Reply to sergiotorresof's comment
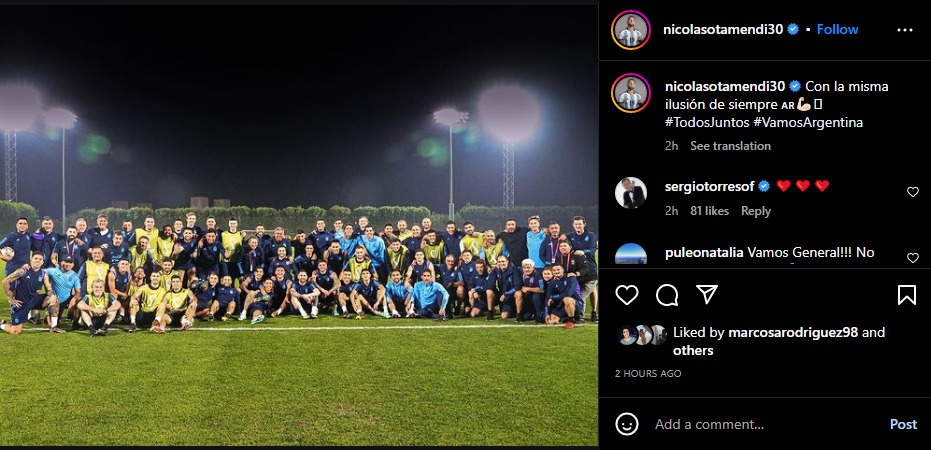Viewport: 931px width, 450px height. 755,211
